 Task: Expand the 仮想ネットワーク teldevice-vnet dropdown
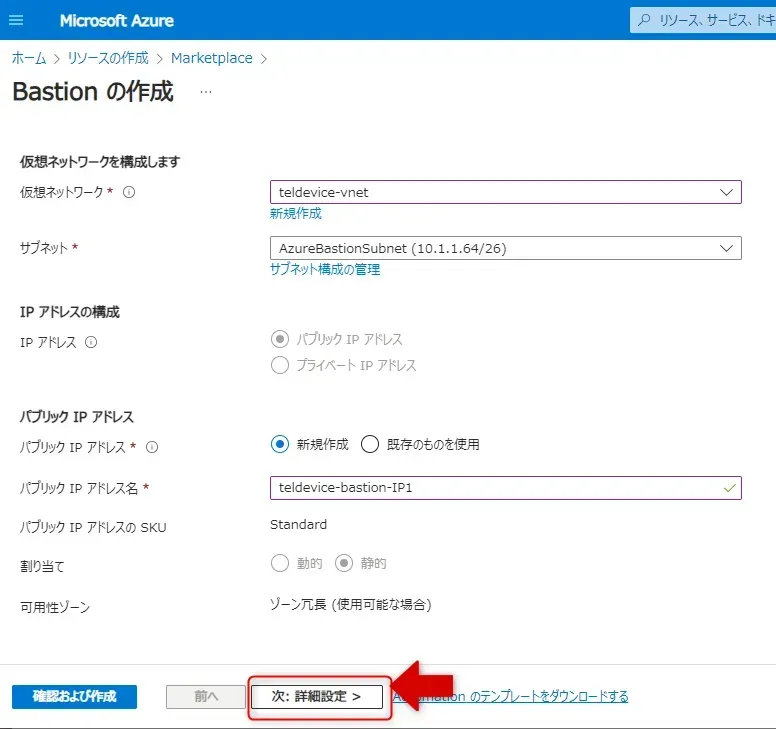[505, 192]
